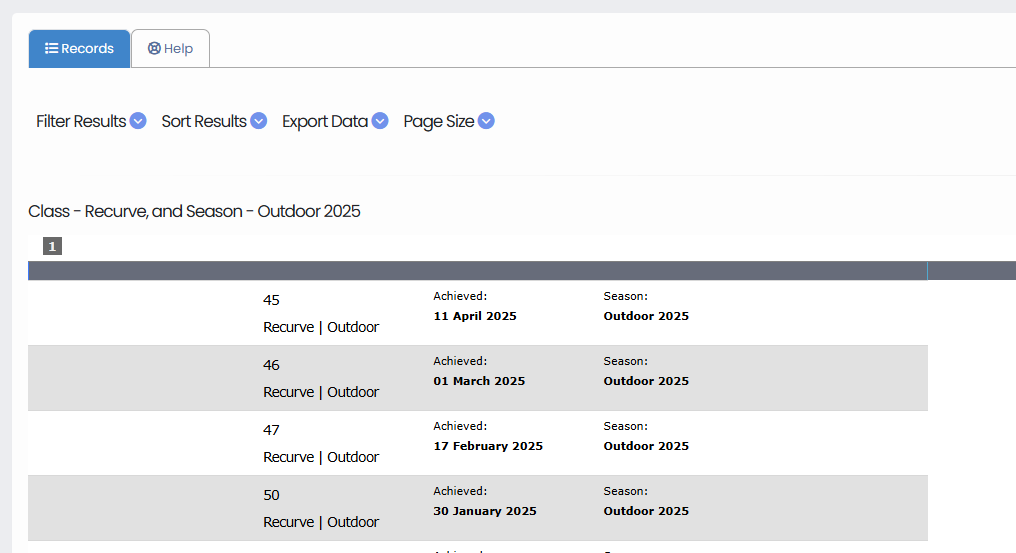Screen dimensions: 1016x553
Task: Click date '01 March 2025'
Action: tap(479, 381)
